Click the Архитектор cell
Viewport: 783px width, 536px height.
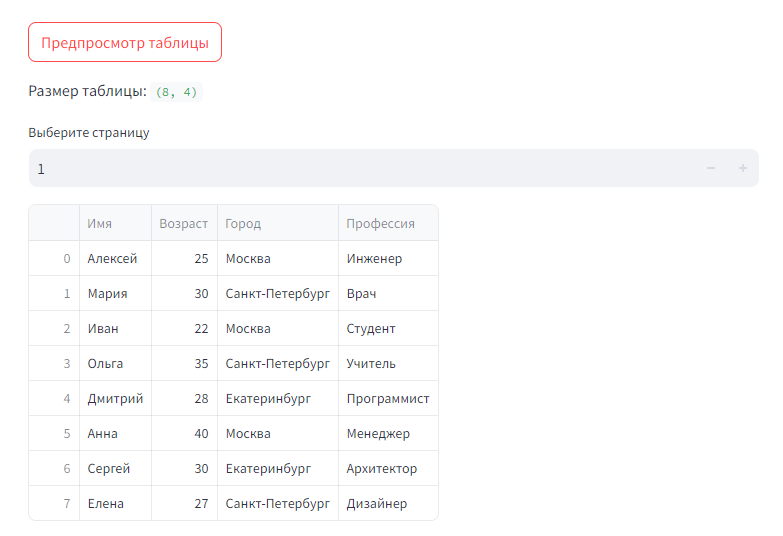click(389, 468)
